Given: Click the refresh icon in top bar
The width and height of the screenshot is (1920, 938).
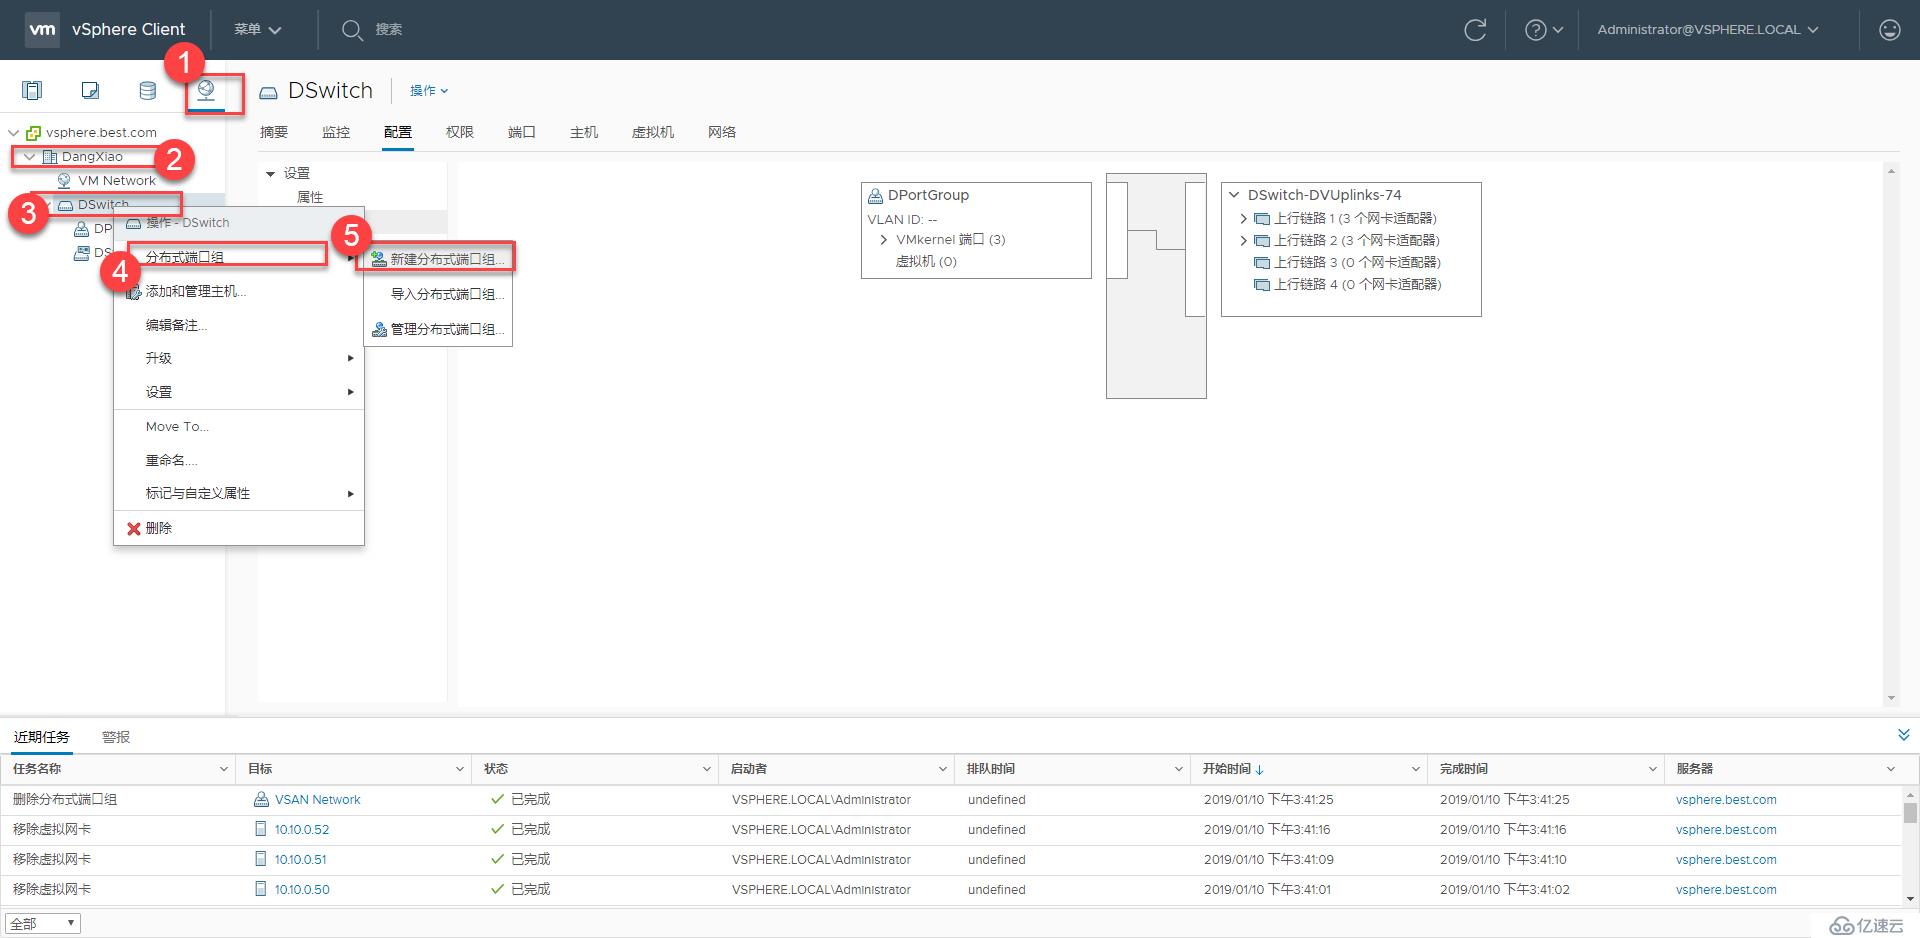Looking at the screenshot, I should pyautogui.click(x=1475, y=30).
